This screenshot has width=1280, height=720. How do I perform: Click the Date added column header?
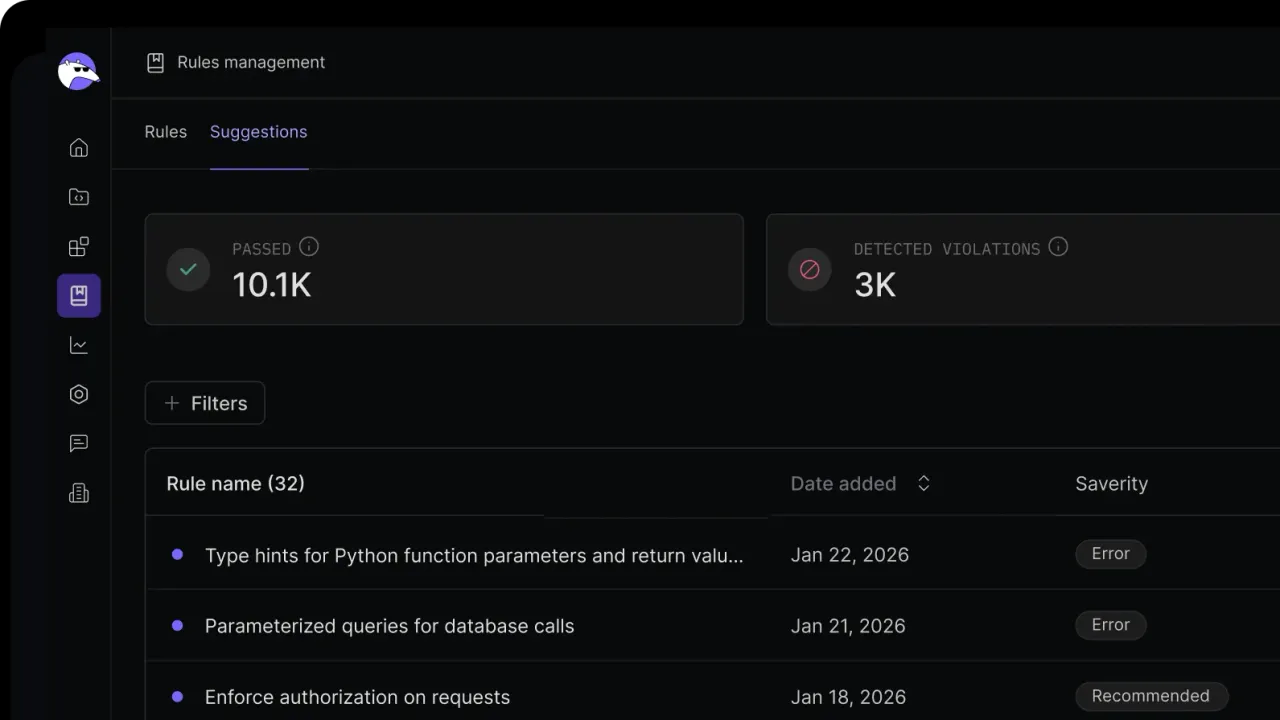click(843, 484)
